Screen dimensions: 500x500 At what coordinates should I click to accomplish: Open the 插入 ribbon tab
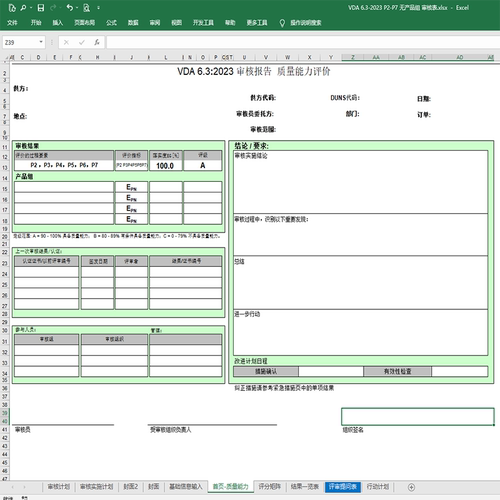(x=58, y=23)
